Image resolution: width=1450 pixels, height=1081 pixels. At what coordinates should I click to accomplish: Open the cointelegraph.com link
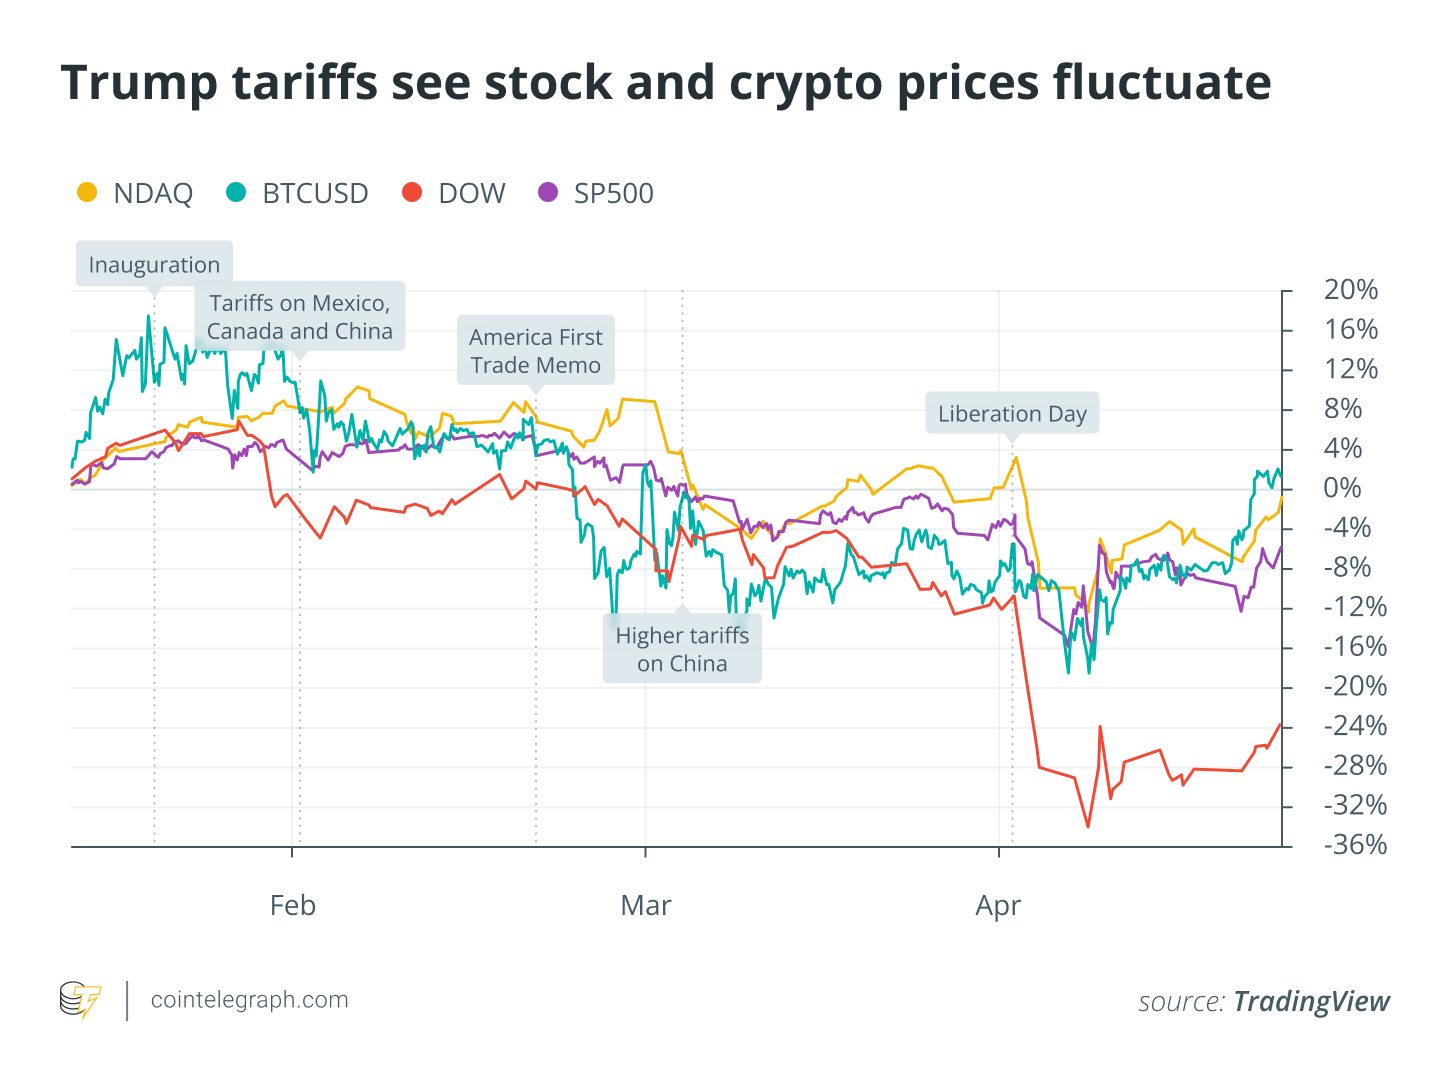(249, 1000)
